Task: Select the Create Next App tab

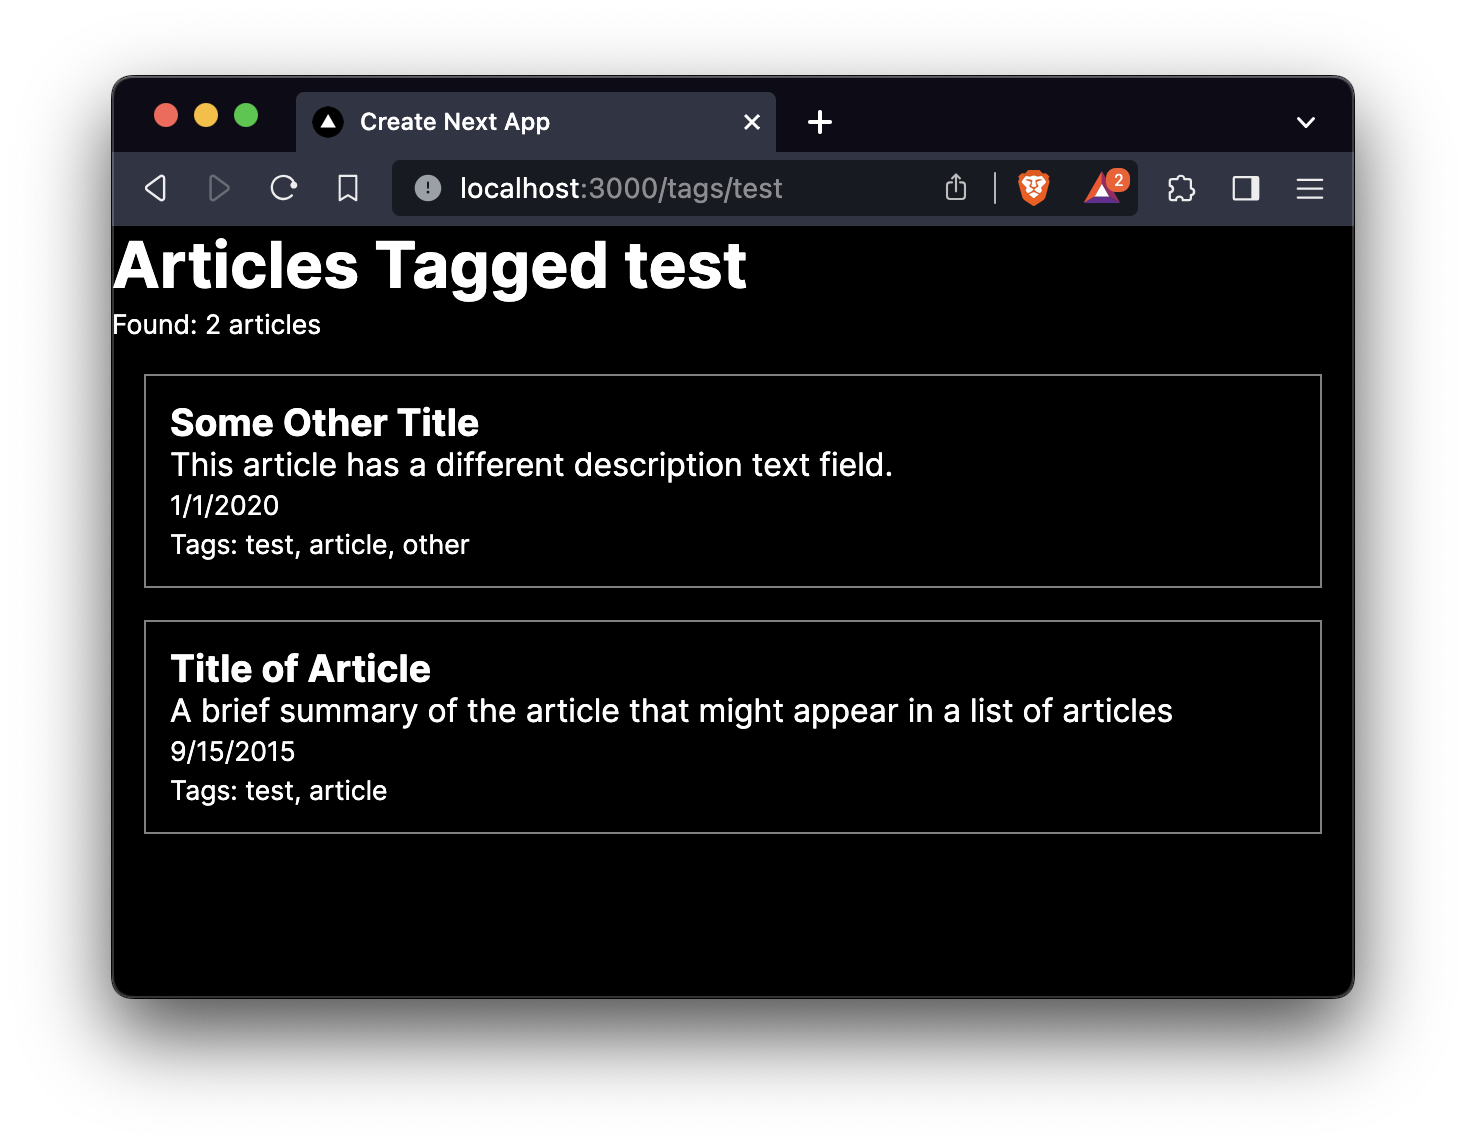Action: click(x=536, y=122)
